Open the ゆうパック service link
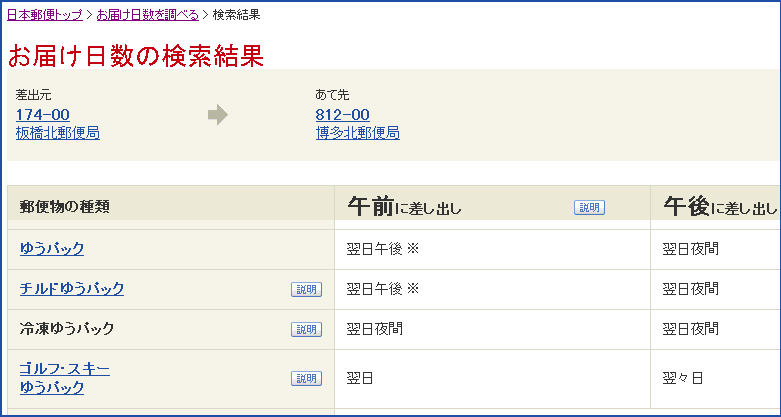This screenshot has width=781, height=417. (52, 249)
